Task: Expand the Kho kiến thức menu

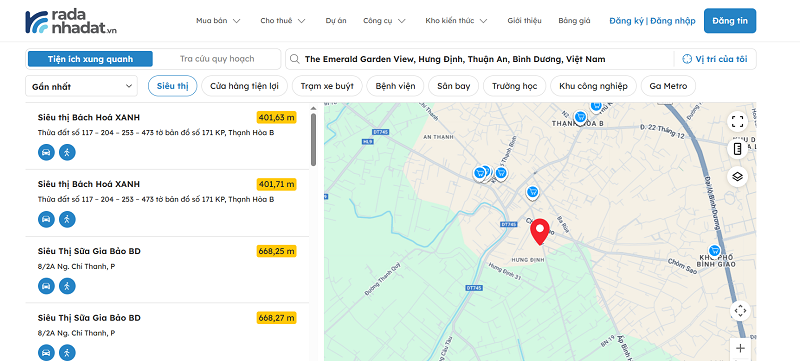Action: 456,21
